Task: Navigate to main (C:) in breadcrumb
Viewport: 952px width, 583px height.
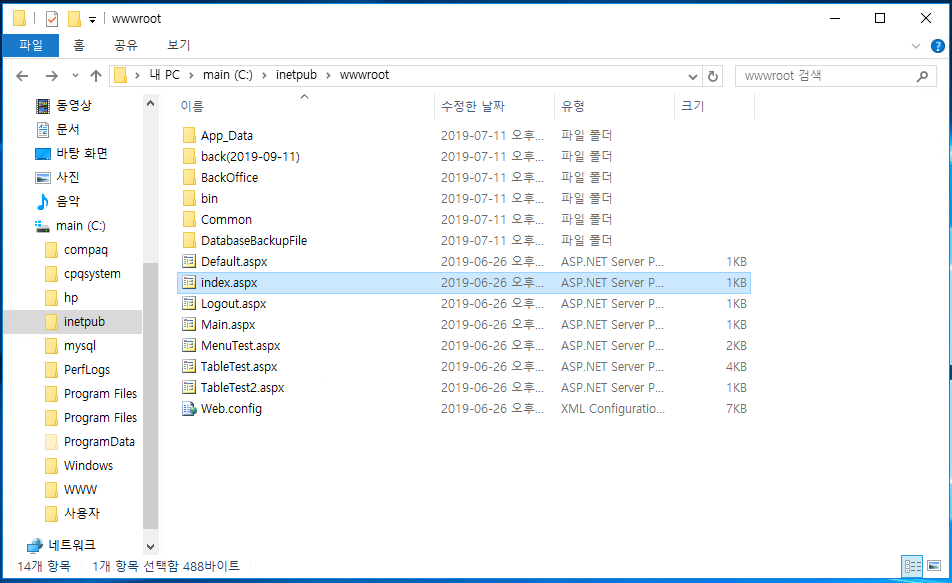Action: pyautogui.click(x=228, y=75)
